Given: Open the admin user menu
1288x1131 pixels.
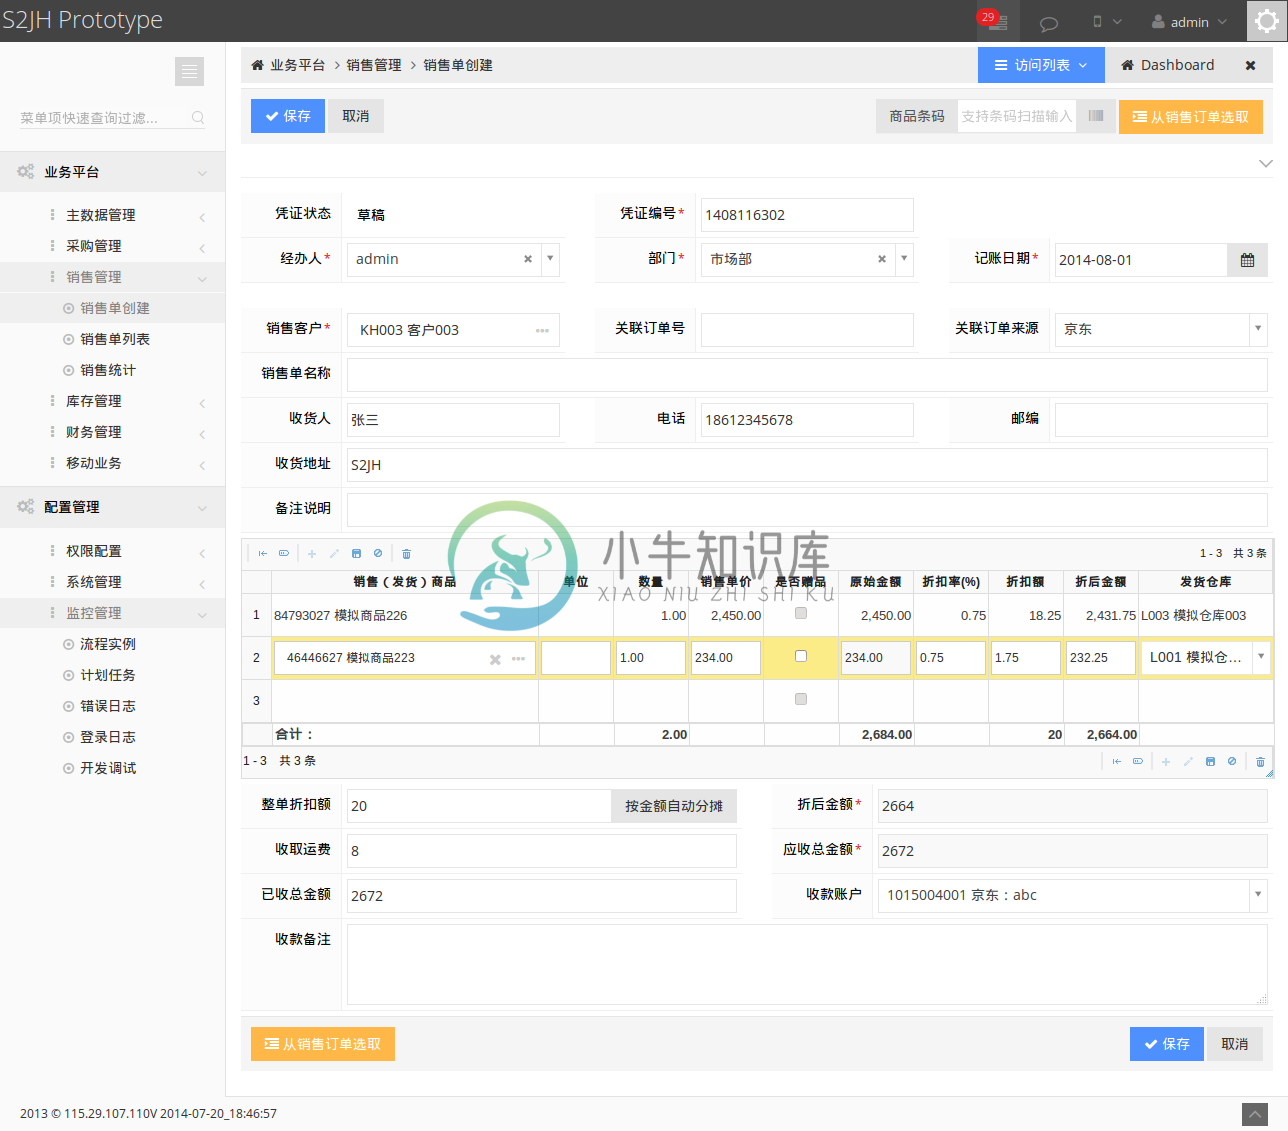Looking at the screenshot, I should pos(1189,22).
